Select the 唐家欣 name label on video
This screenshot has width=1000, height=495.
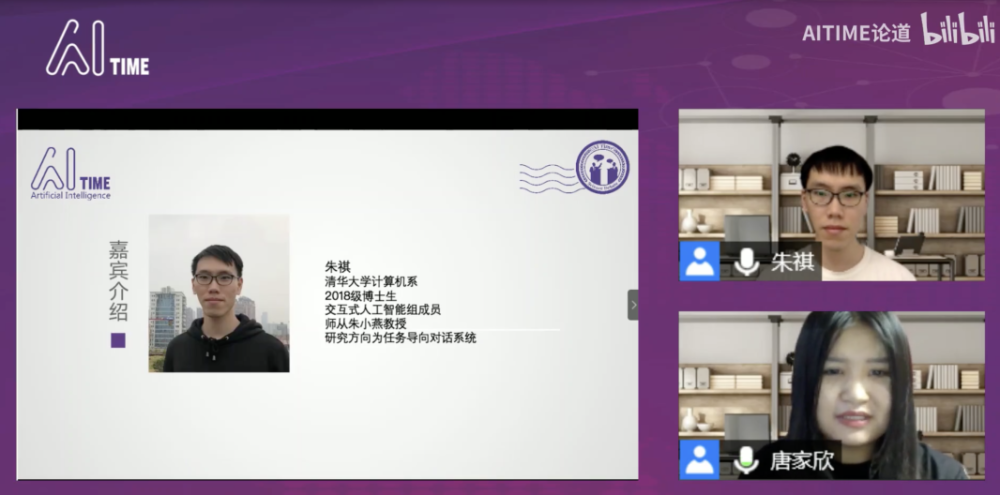coord(802,460)
